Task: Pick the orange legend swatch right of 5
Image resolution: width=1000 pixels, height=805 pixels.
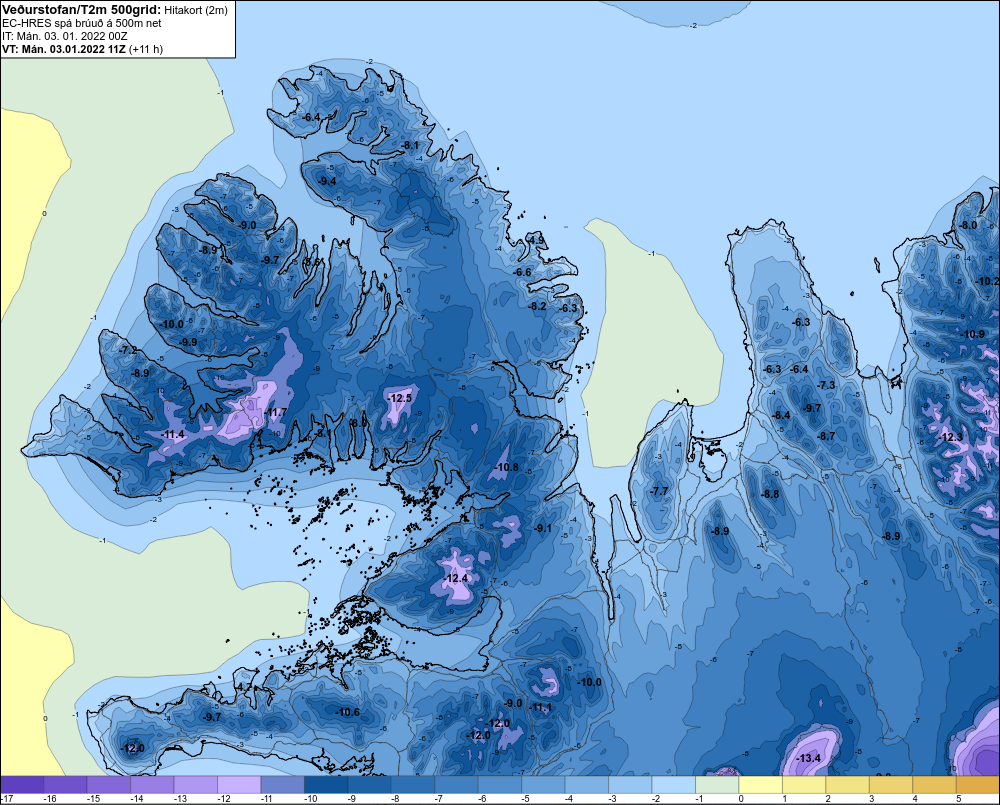Action: pos(978,785)
